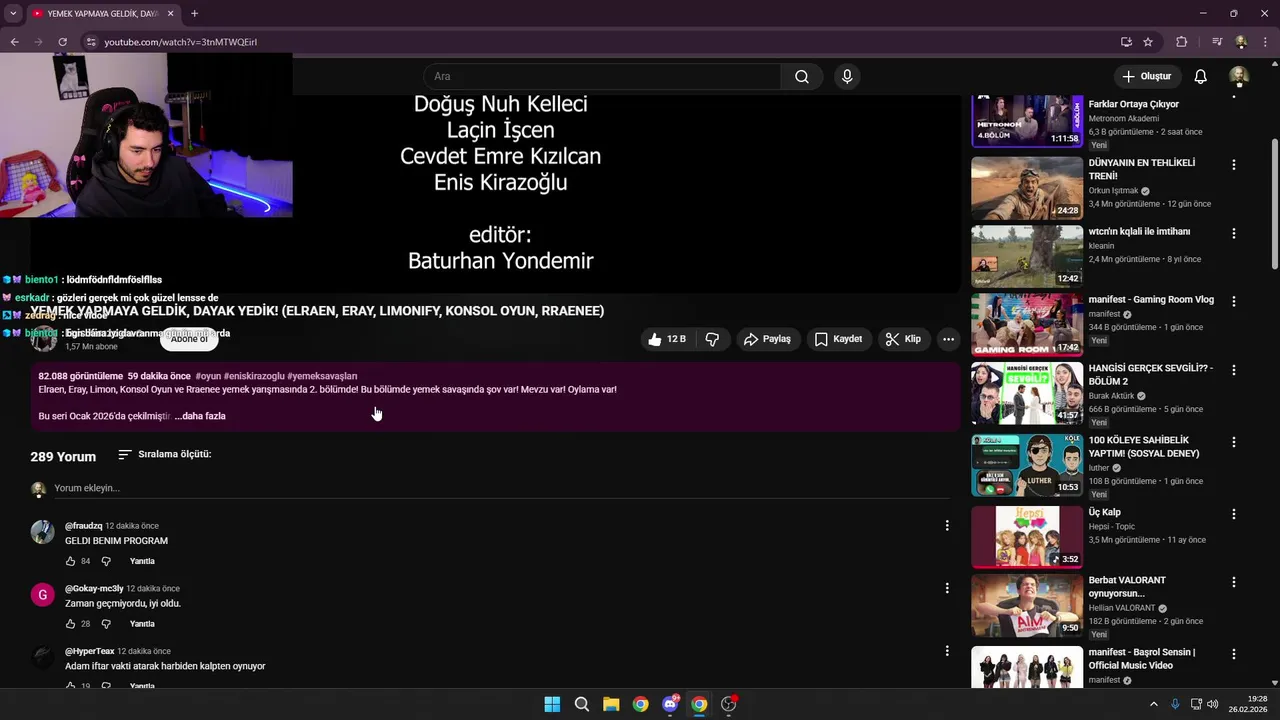Select the YEMEK YAPMAYA GELDİK browser tab
This screenshot has width=1280, height=720.
pyautogui.click(x=102, y=14)
